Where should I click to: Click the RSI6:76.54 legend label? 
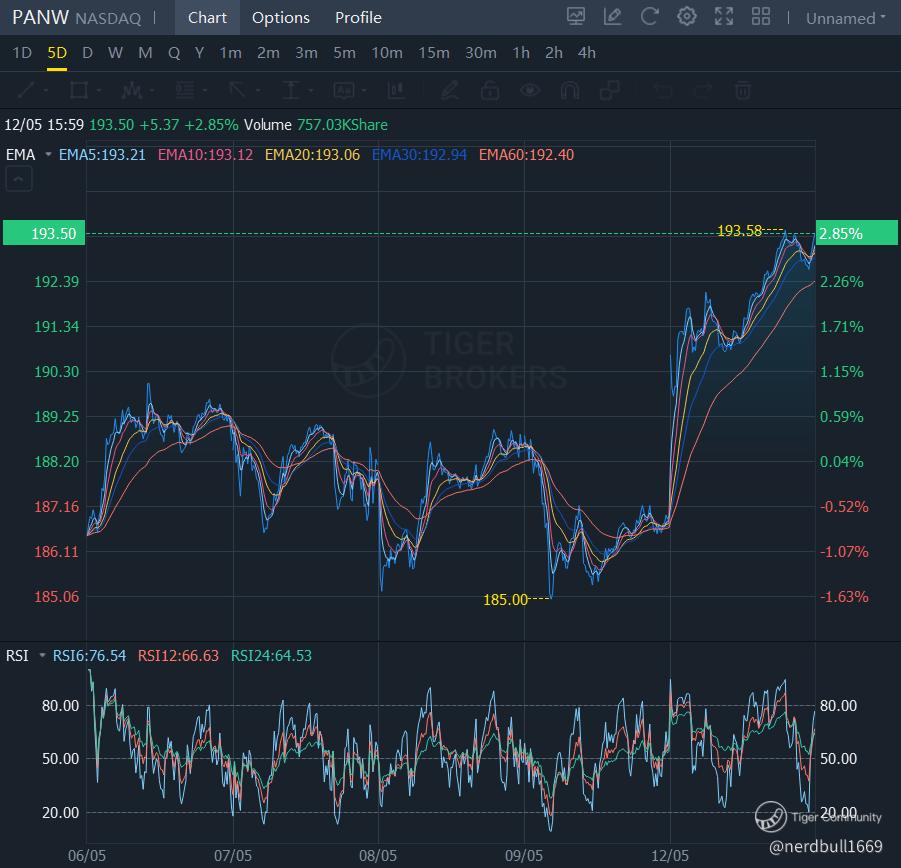[x=89, y=655]
